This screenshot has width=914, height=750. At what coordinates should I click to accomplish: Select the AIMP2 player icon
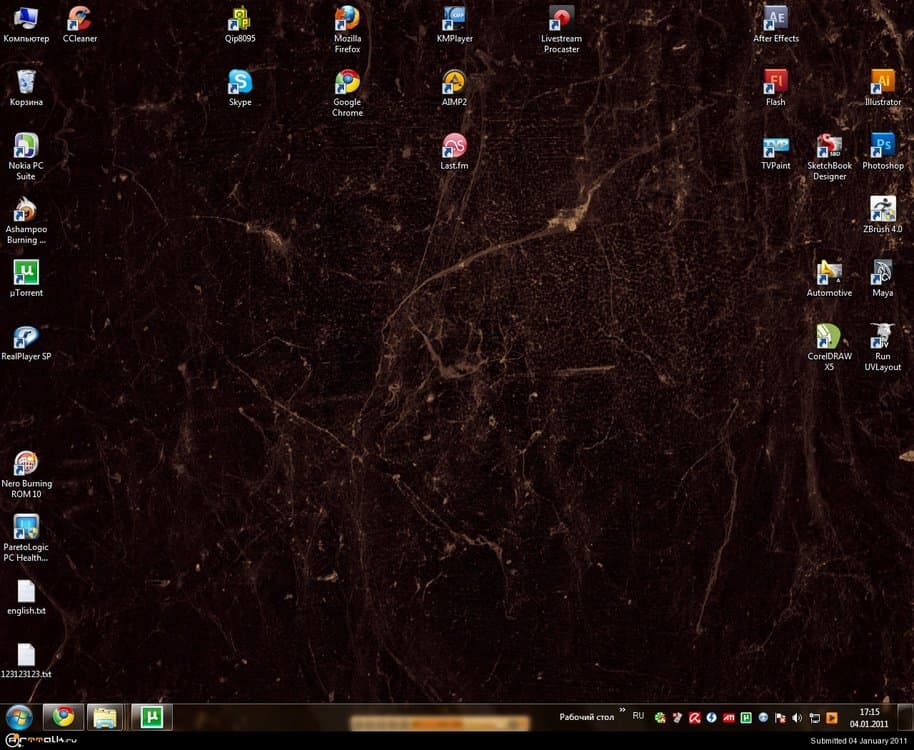(x=454, y=82)
